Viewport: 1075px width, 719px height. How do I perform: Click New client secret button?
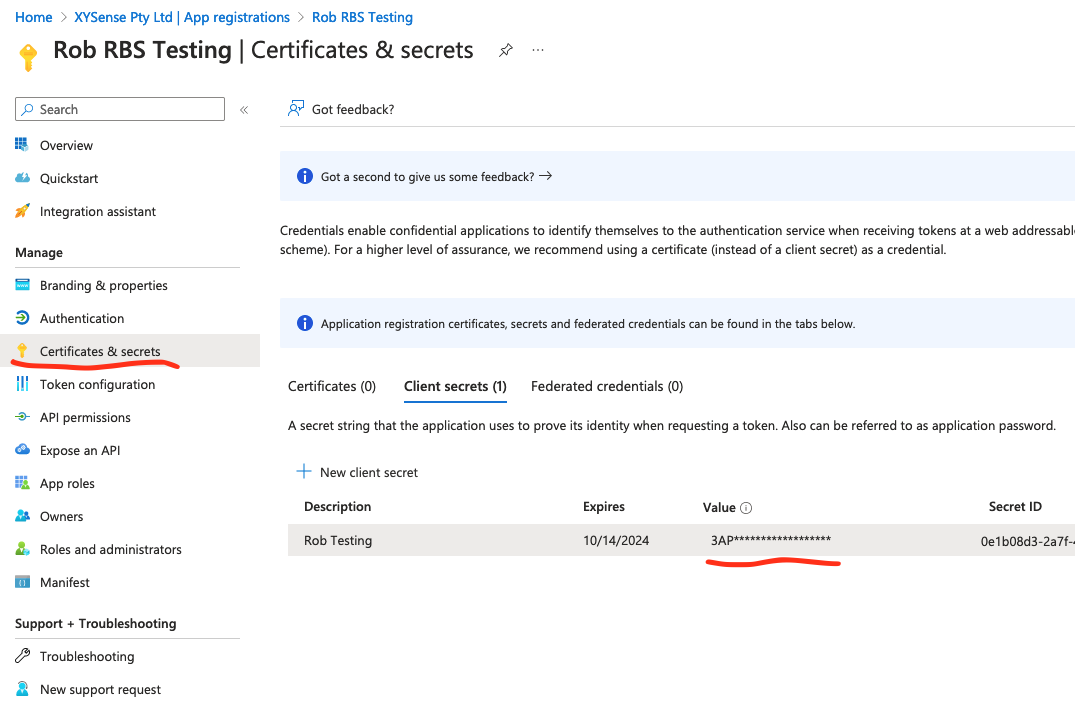tap(357, 472)
